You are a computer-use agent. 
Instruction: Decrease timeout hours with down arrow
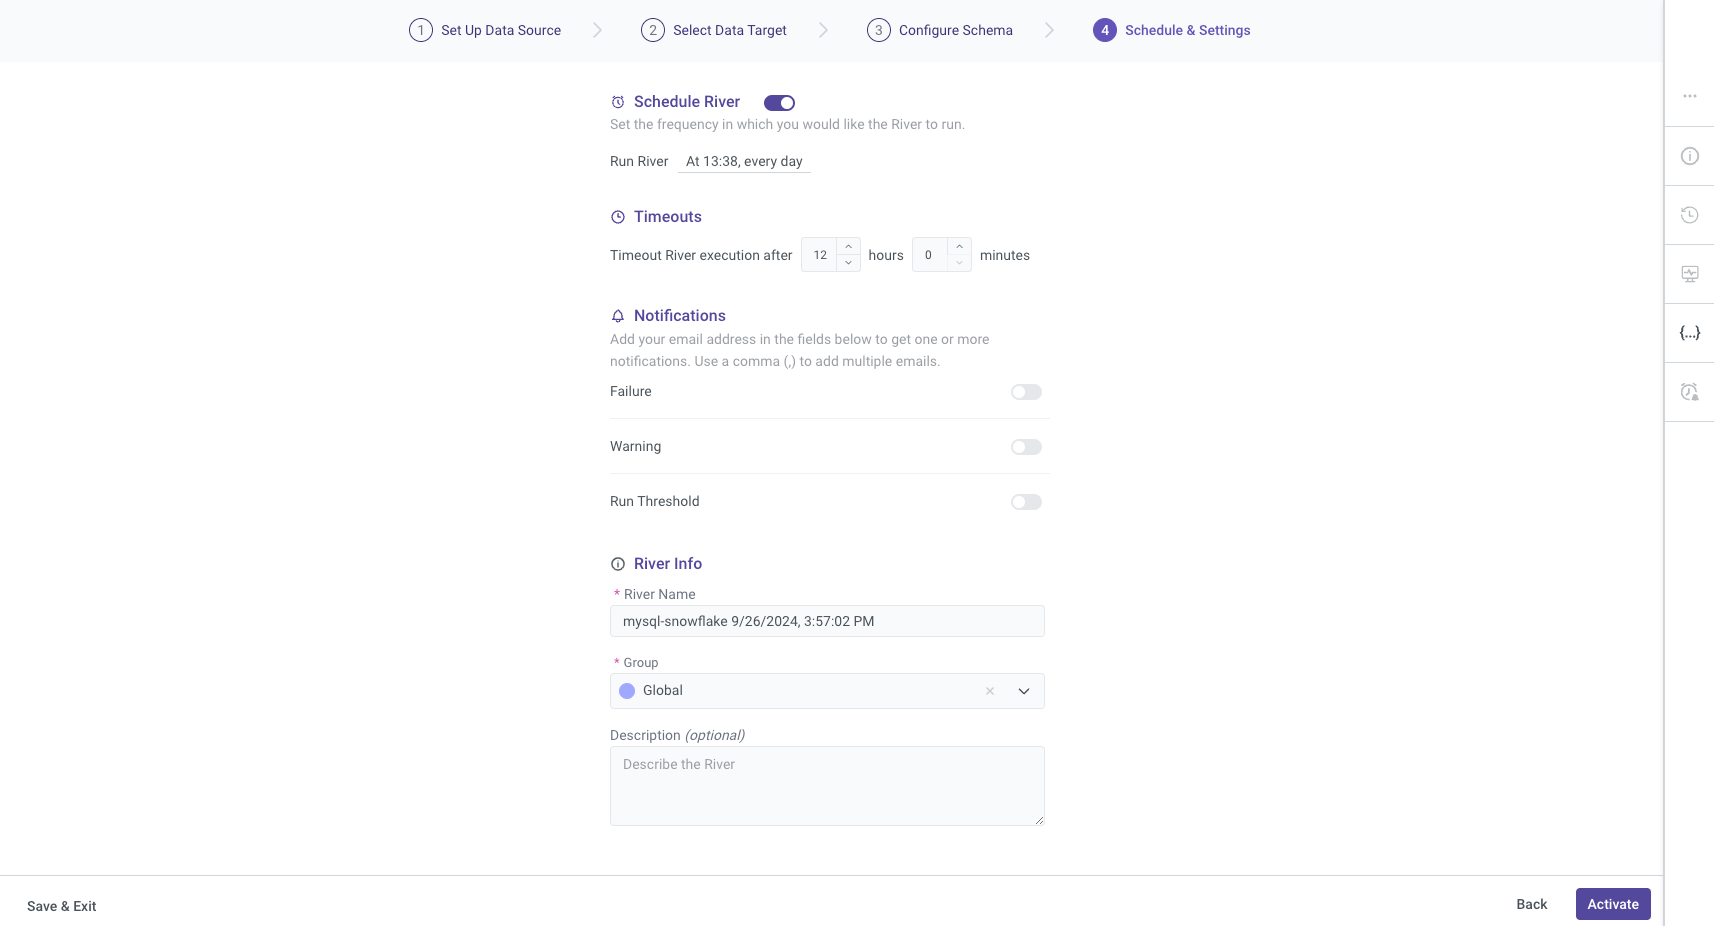click(848, 263)
